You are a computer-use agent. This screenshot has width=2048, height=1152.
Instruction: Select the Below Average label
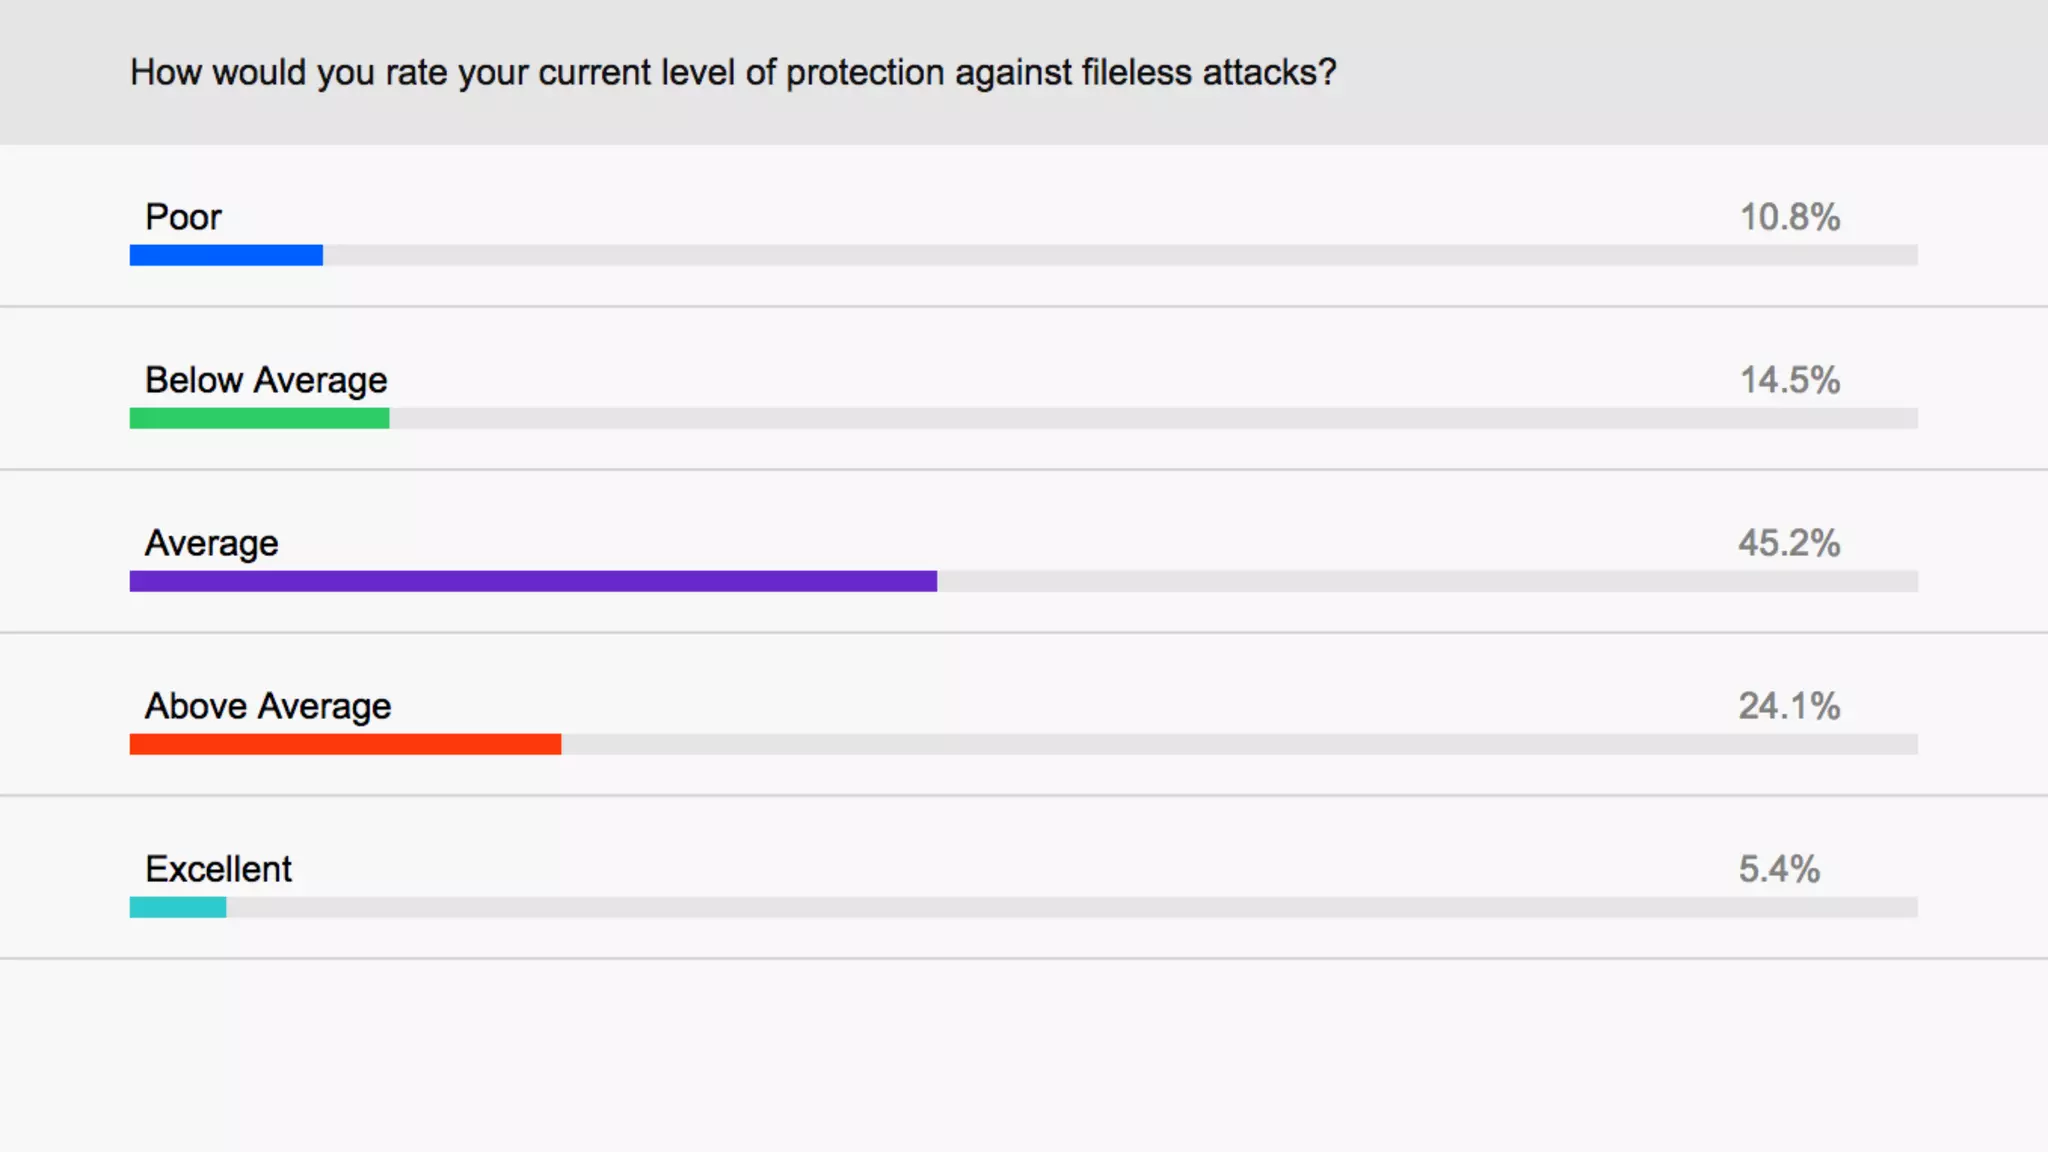click(266, 380)
